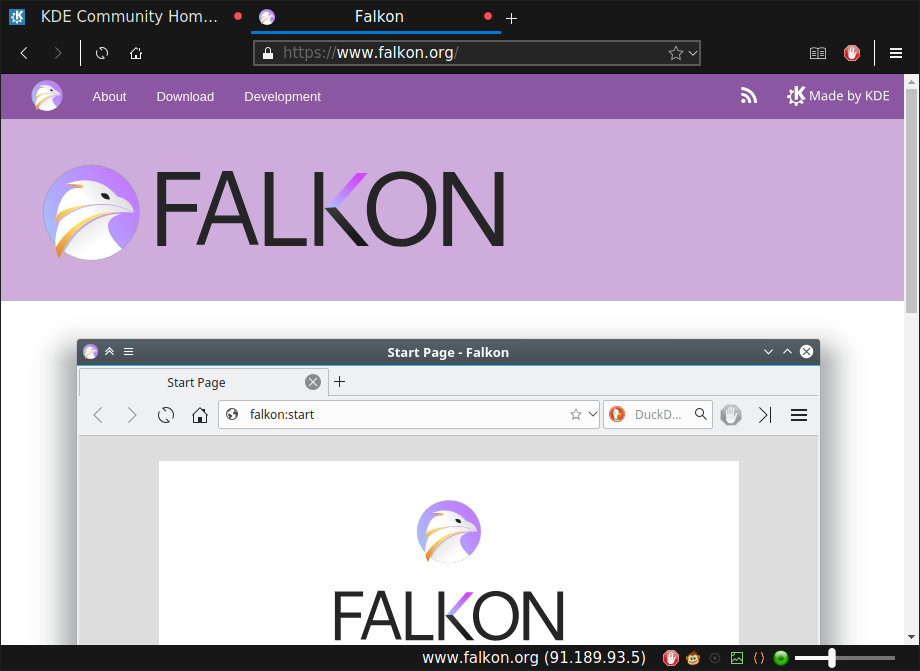Click the DuckDuckGo search engine icon

coord(617,414)
